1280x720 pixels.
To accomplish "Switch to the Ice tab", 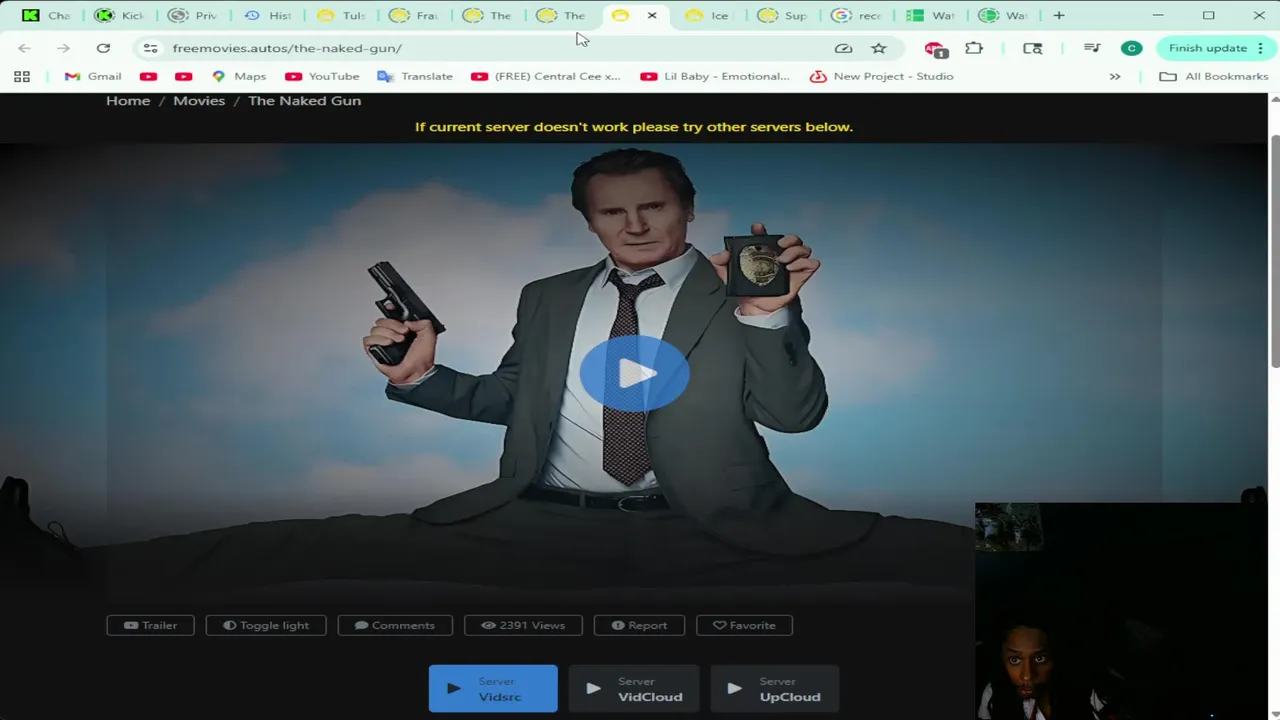I will click(x=709, y=15).
